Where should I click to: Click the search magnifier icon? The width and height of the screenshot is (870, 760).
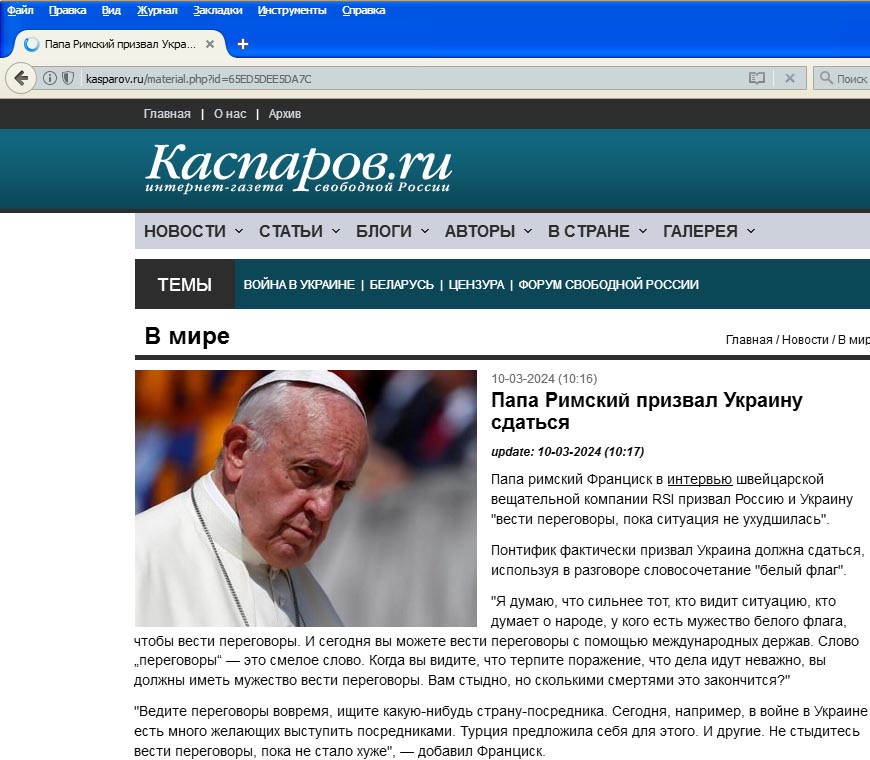click(826, 78)
